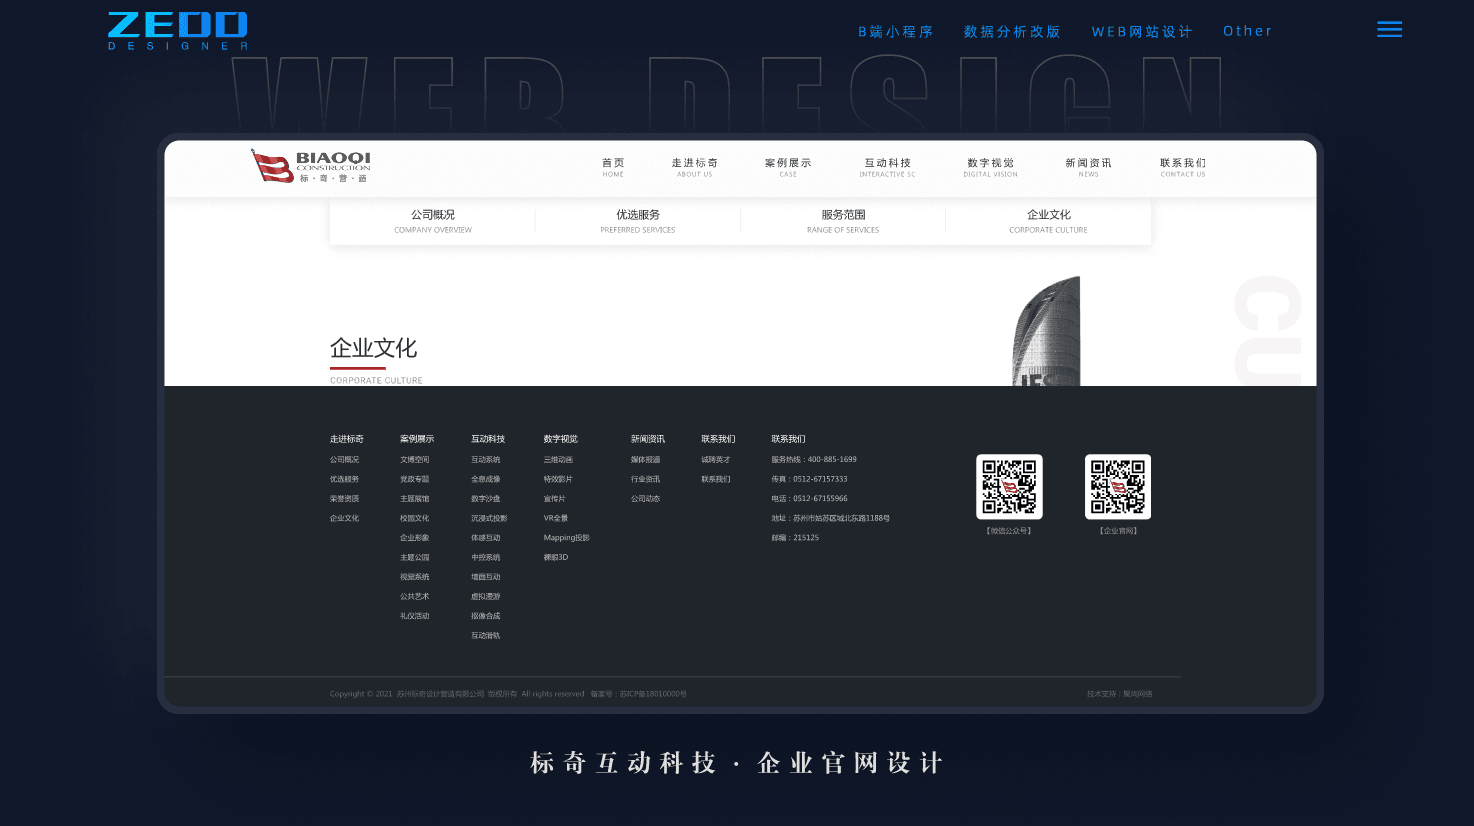
Task: Click footer link 校园文化
Action: (414, 518)
